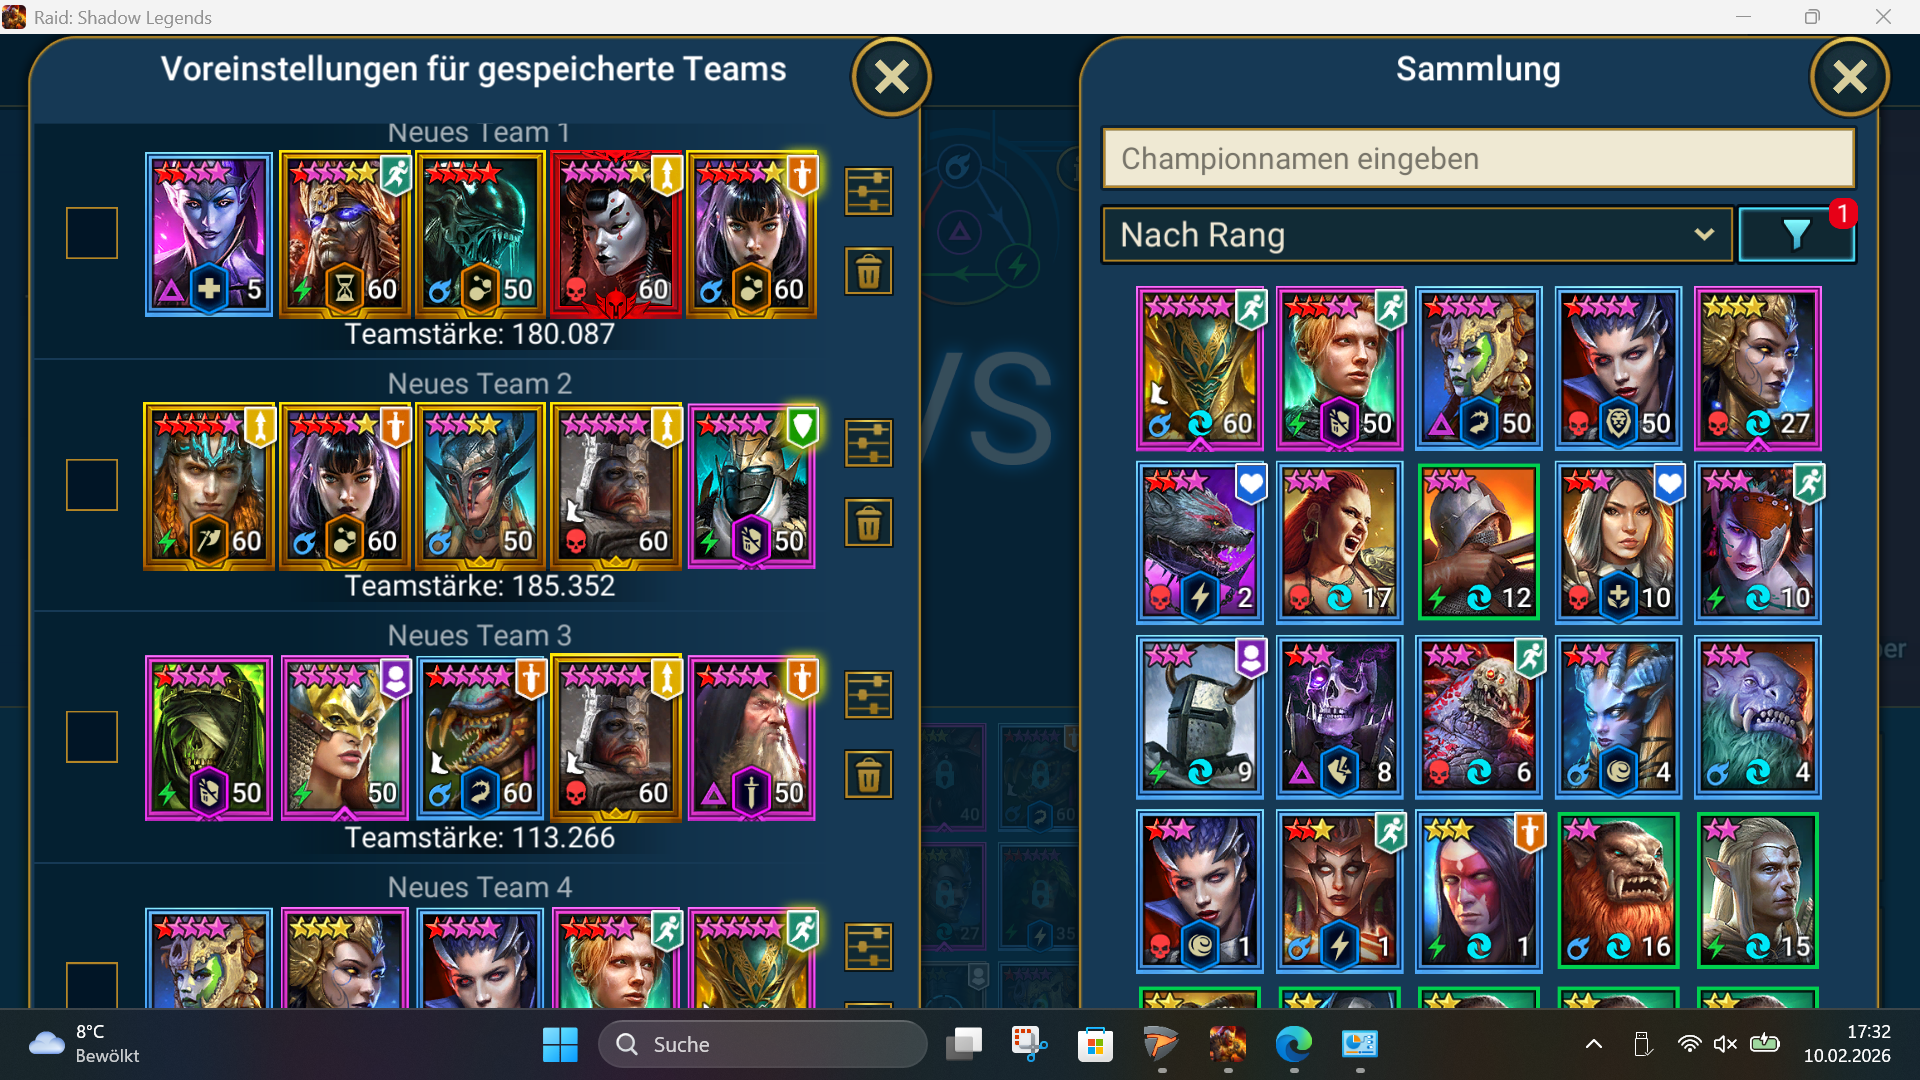Show hidden system tray icons chevron
This screenshot has width=1920, height=1080.
[1594, 1044]
